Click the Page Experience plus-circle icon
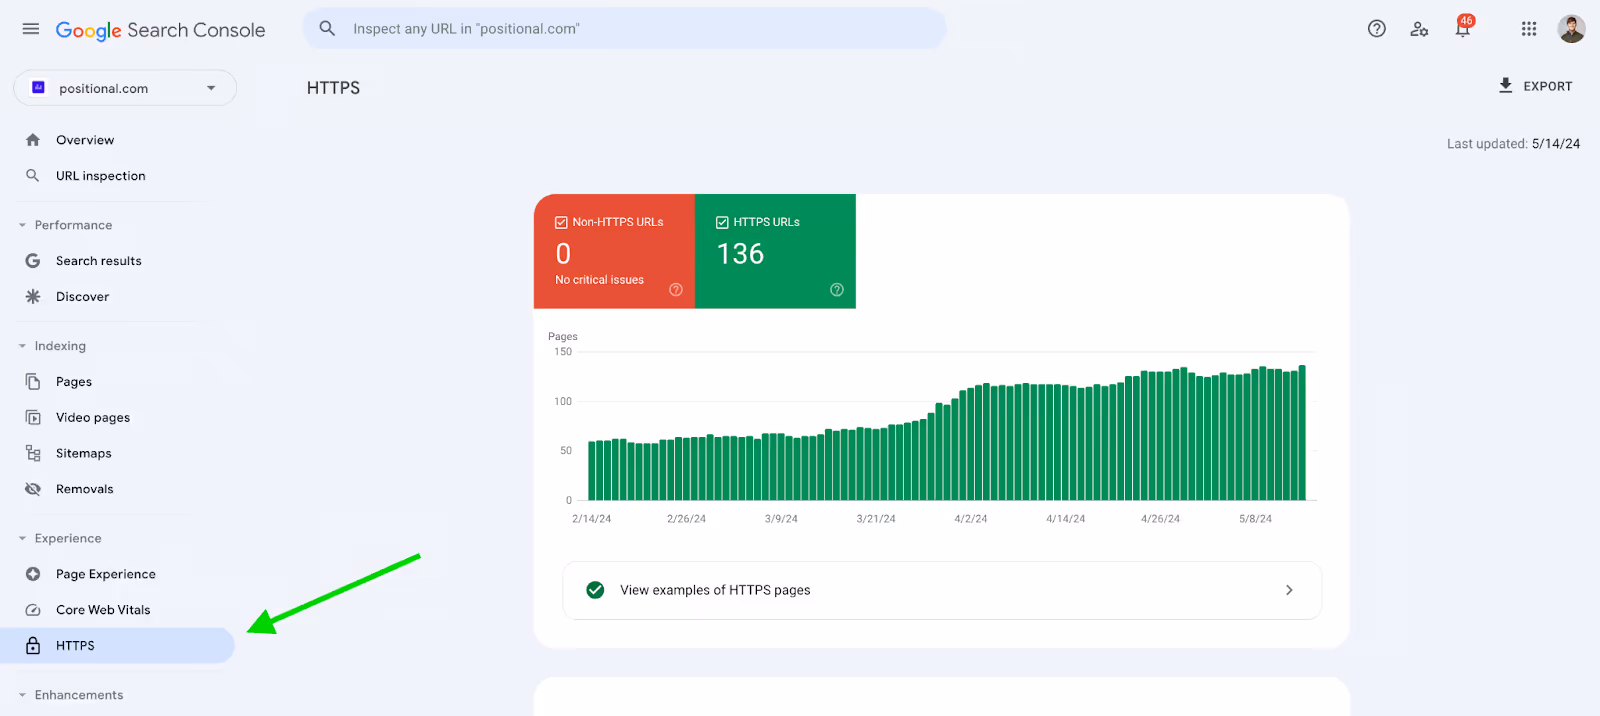 33,574
